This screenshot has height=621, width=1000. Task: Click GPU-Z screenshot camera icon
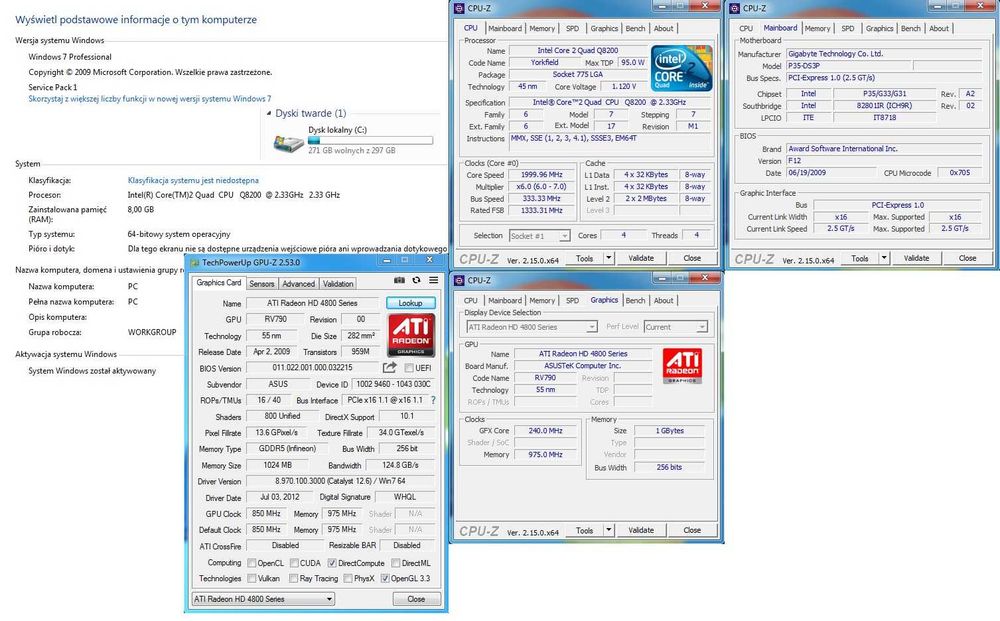[x=399, y=280]
